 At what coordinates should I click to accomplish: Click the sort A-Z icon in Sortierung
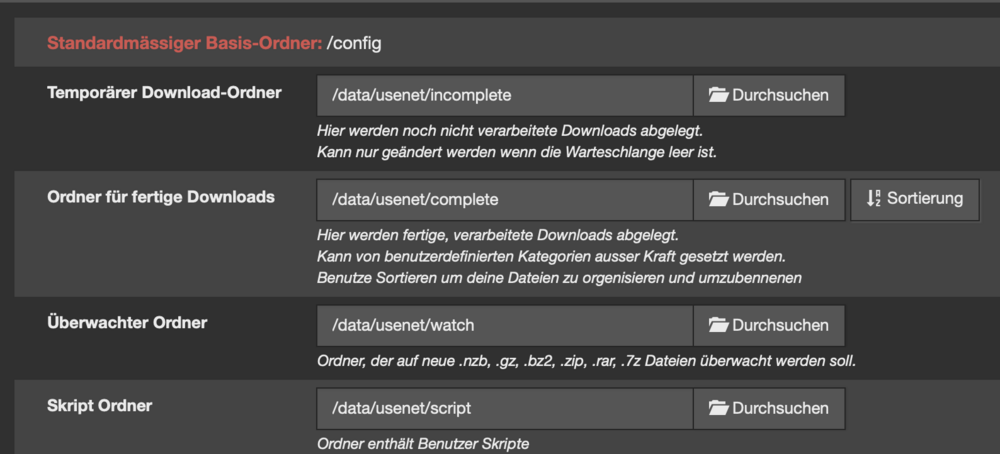[x=873, y=198]
